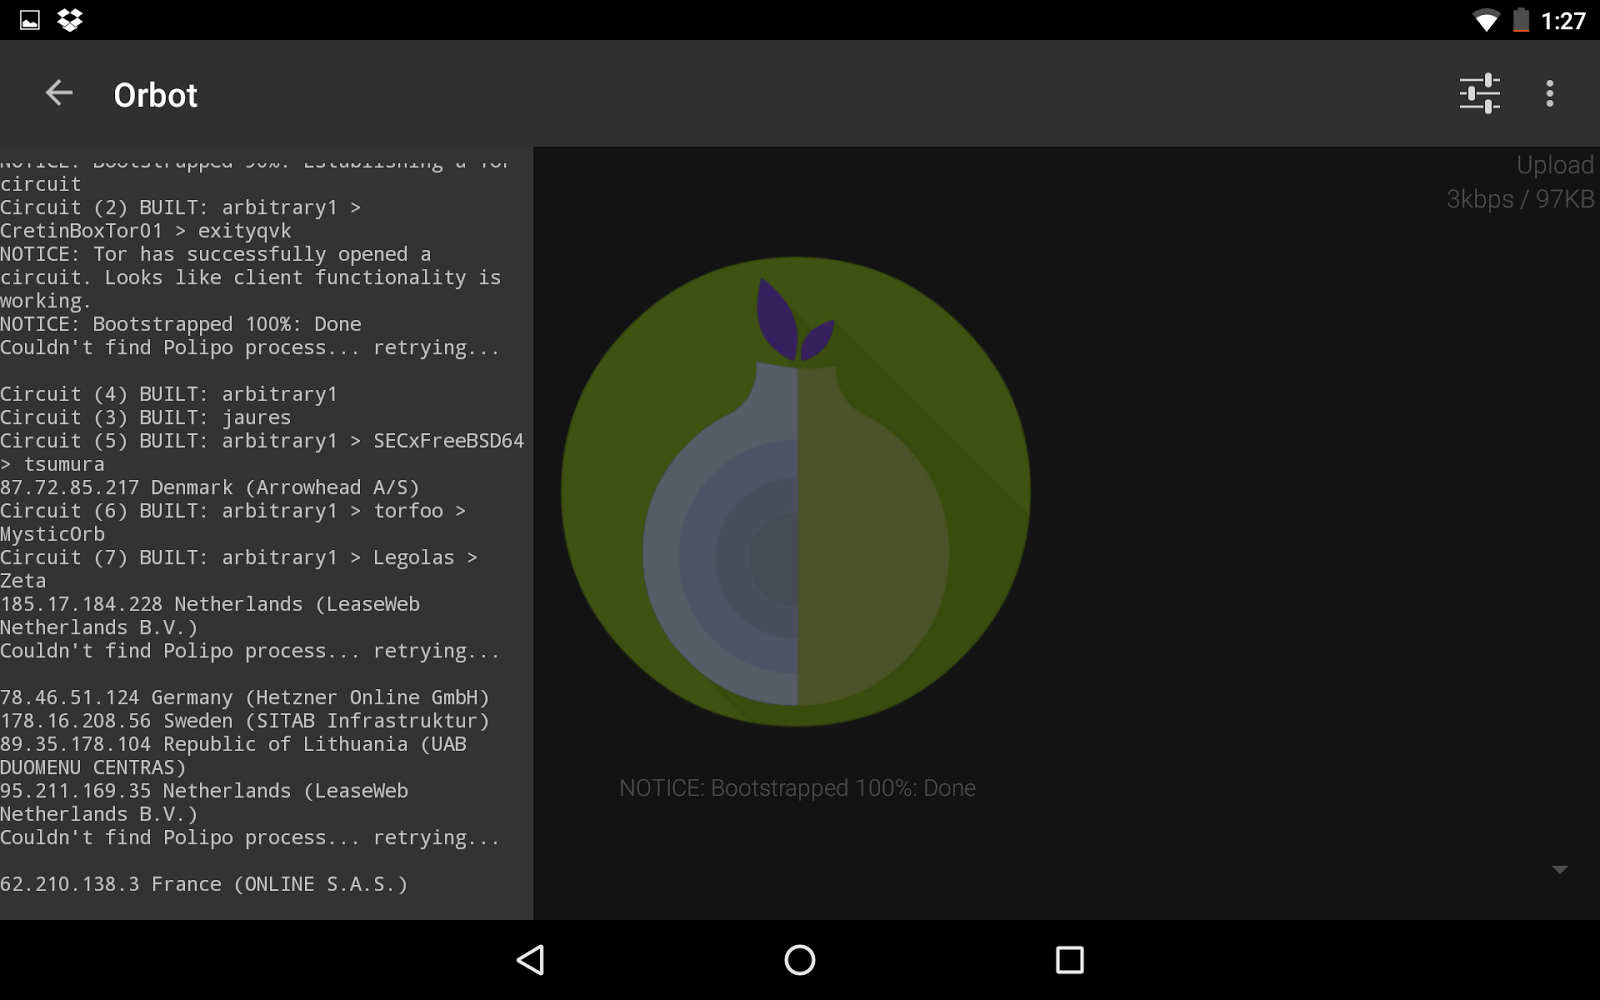
Task: Select log line 'Circuit (5) BUILT: arbitrary1 > SECxFreeBSD64'
Action: pyautogui.click(x=262, y=441)
